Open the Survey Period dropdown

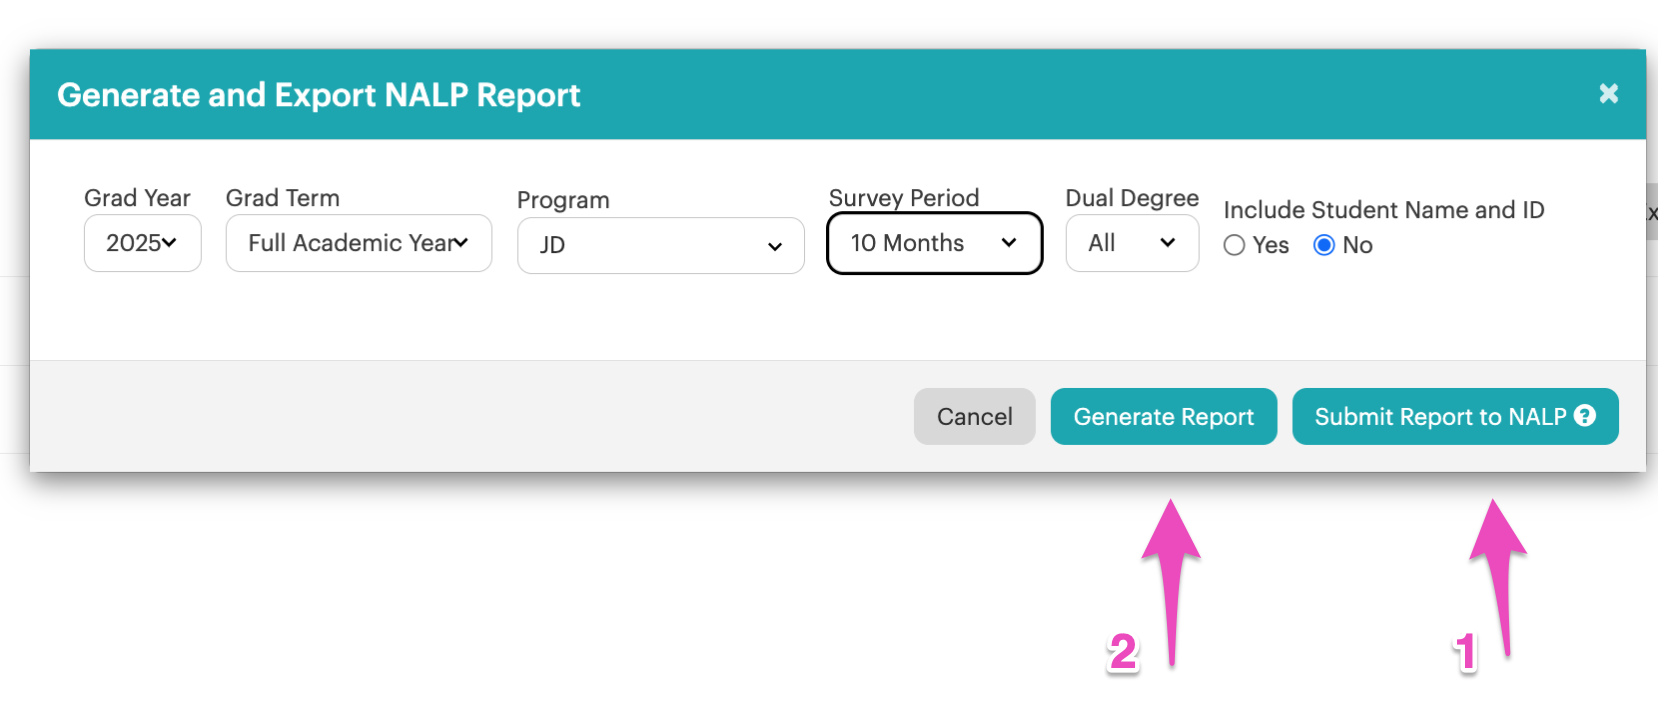click(935, 243)
